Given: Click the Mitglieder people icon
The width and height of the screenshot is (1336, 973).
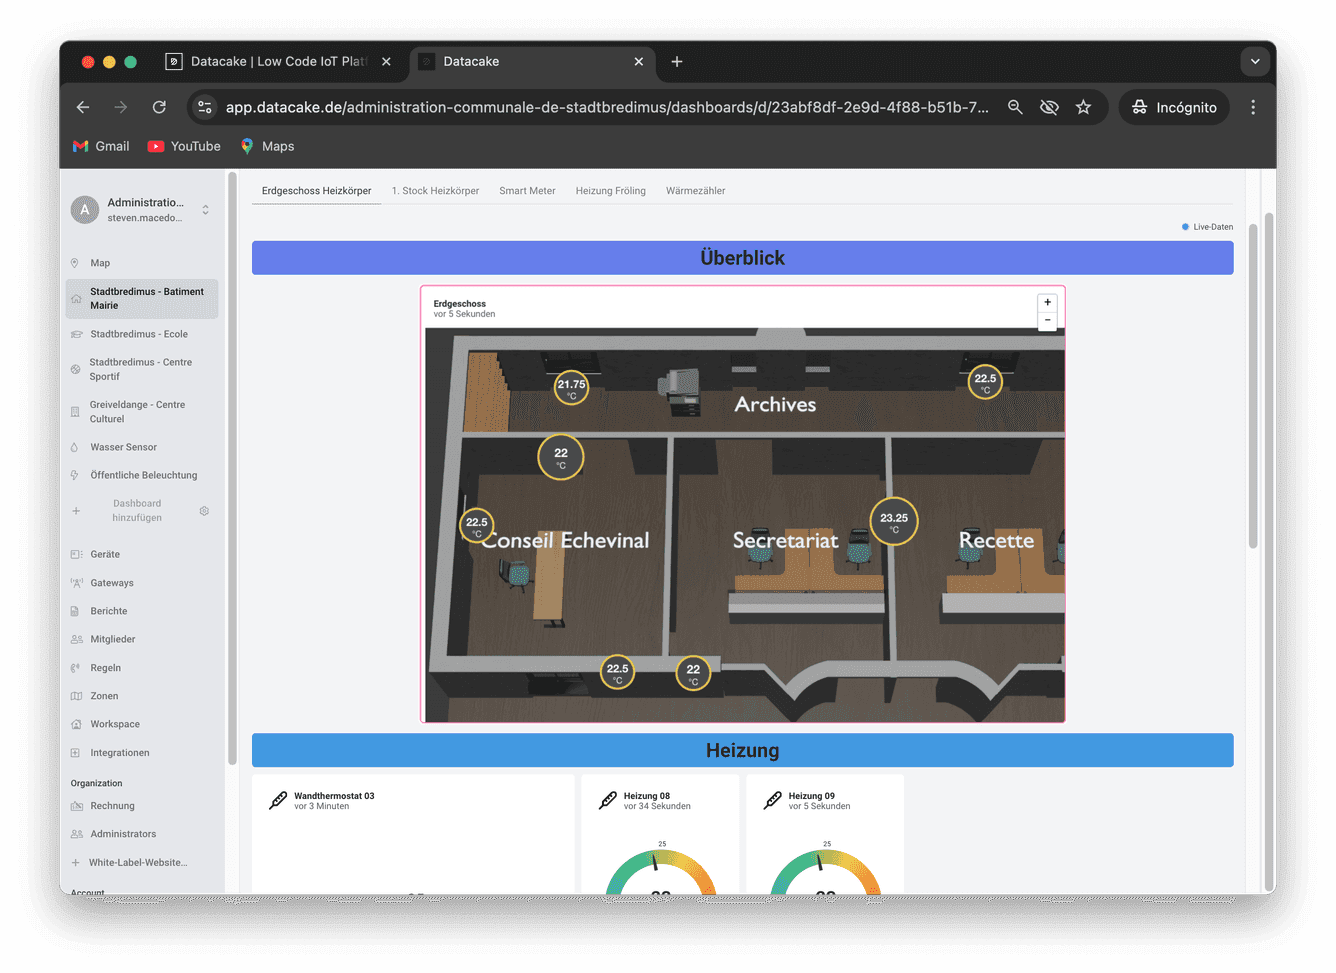Looking at the screenshot, I should (76, 639).
